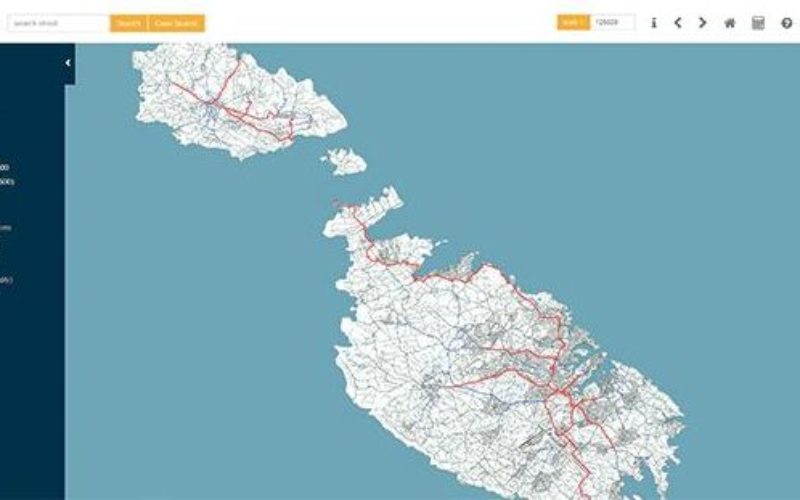800x500 pixels.
Task: Click the street search text field
Action: pos(58,23)
